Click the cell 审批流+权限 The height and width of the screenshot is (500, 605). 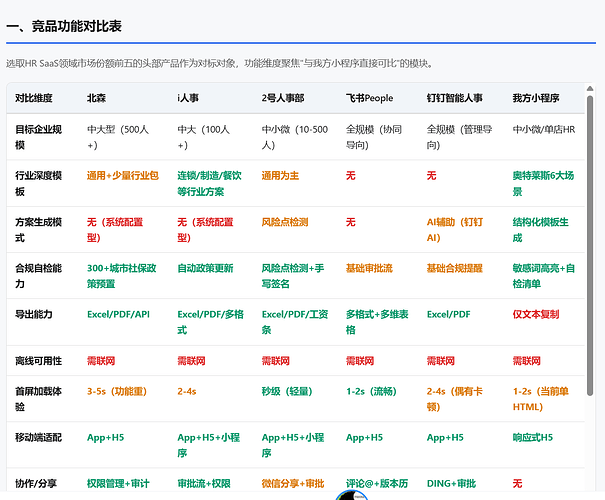click(x=204, y=483)
